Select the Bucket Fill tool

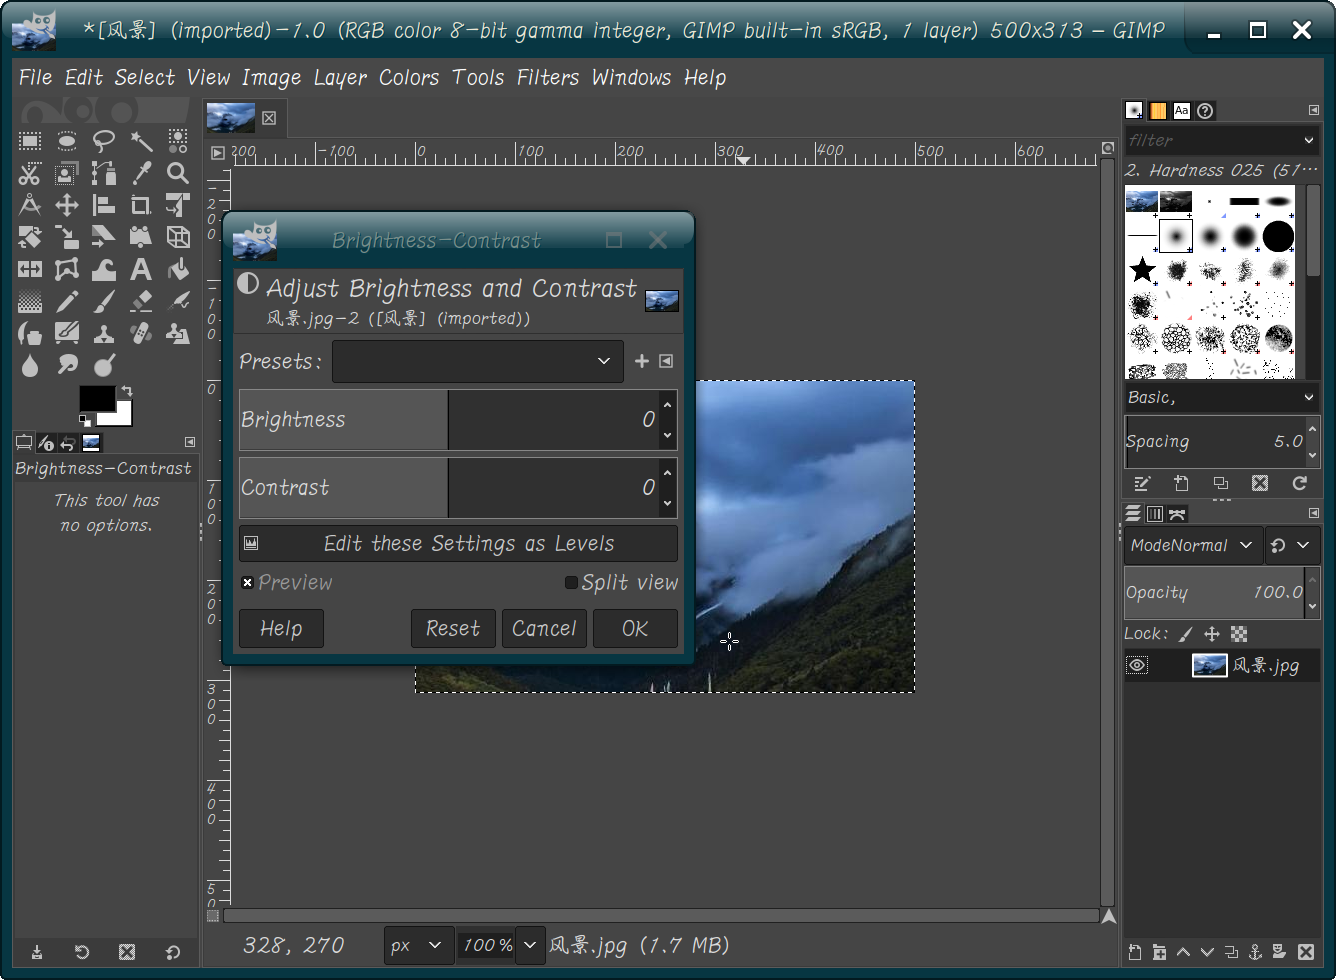[x=178, y=269]
